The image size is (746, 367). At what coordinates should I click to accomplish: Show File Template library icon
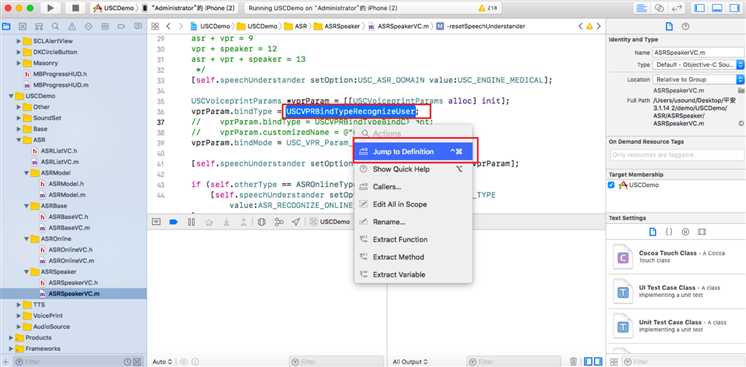tap(653, 232)
